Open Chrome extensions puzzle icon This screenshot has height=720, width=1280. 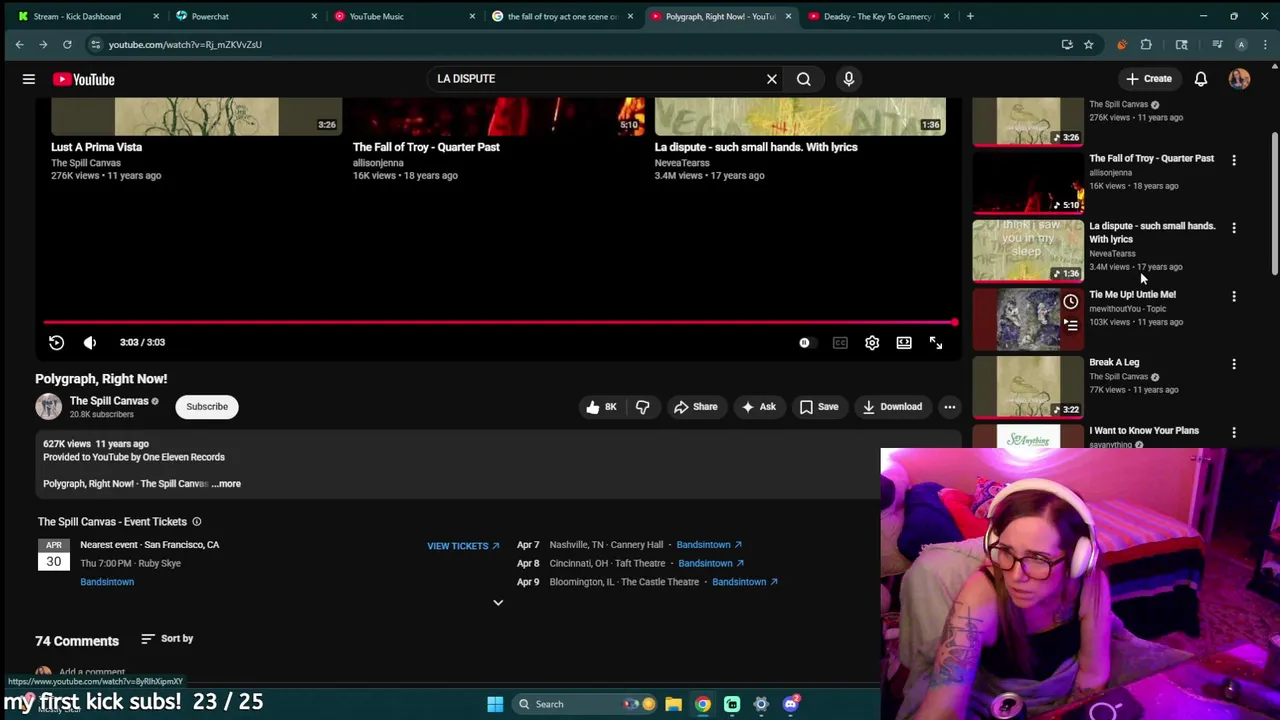(x=1146, y=44)
